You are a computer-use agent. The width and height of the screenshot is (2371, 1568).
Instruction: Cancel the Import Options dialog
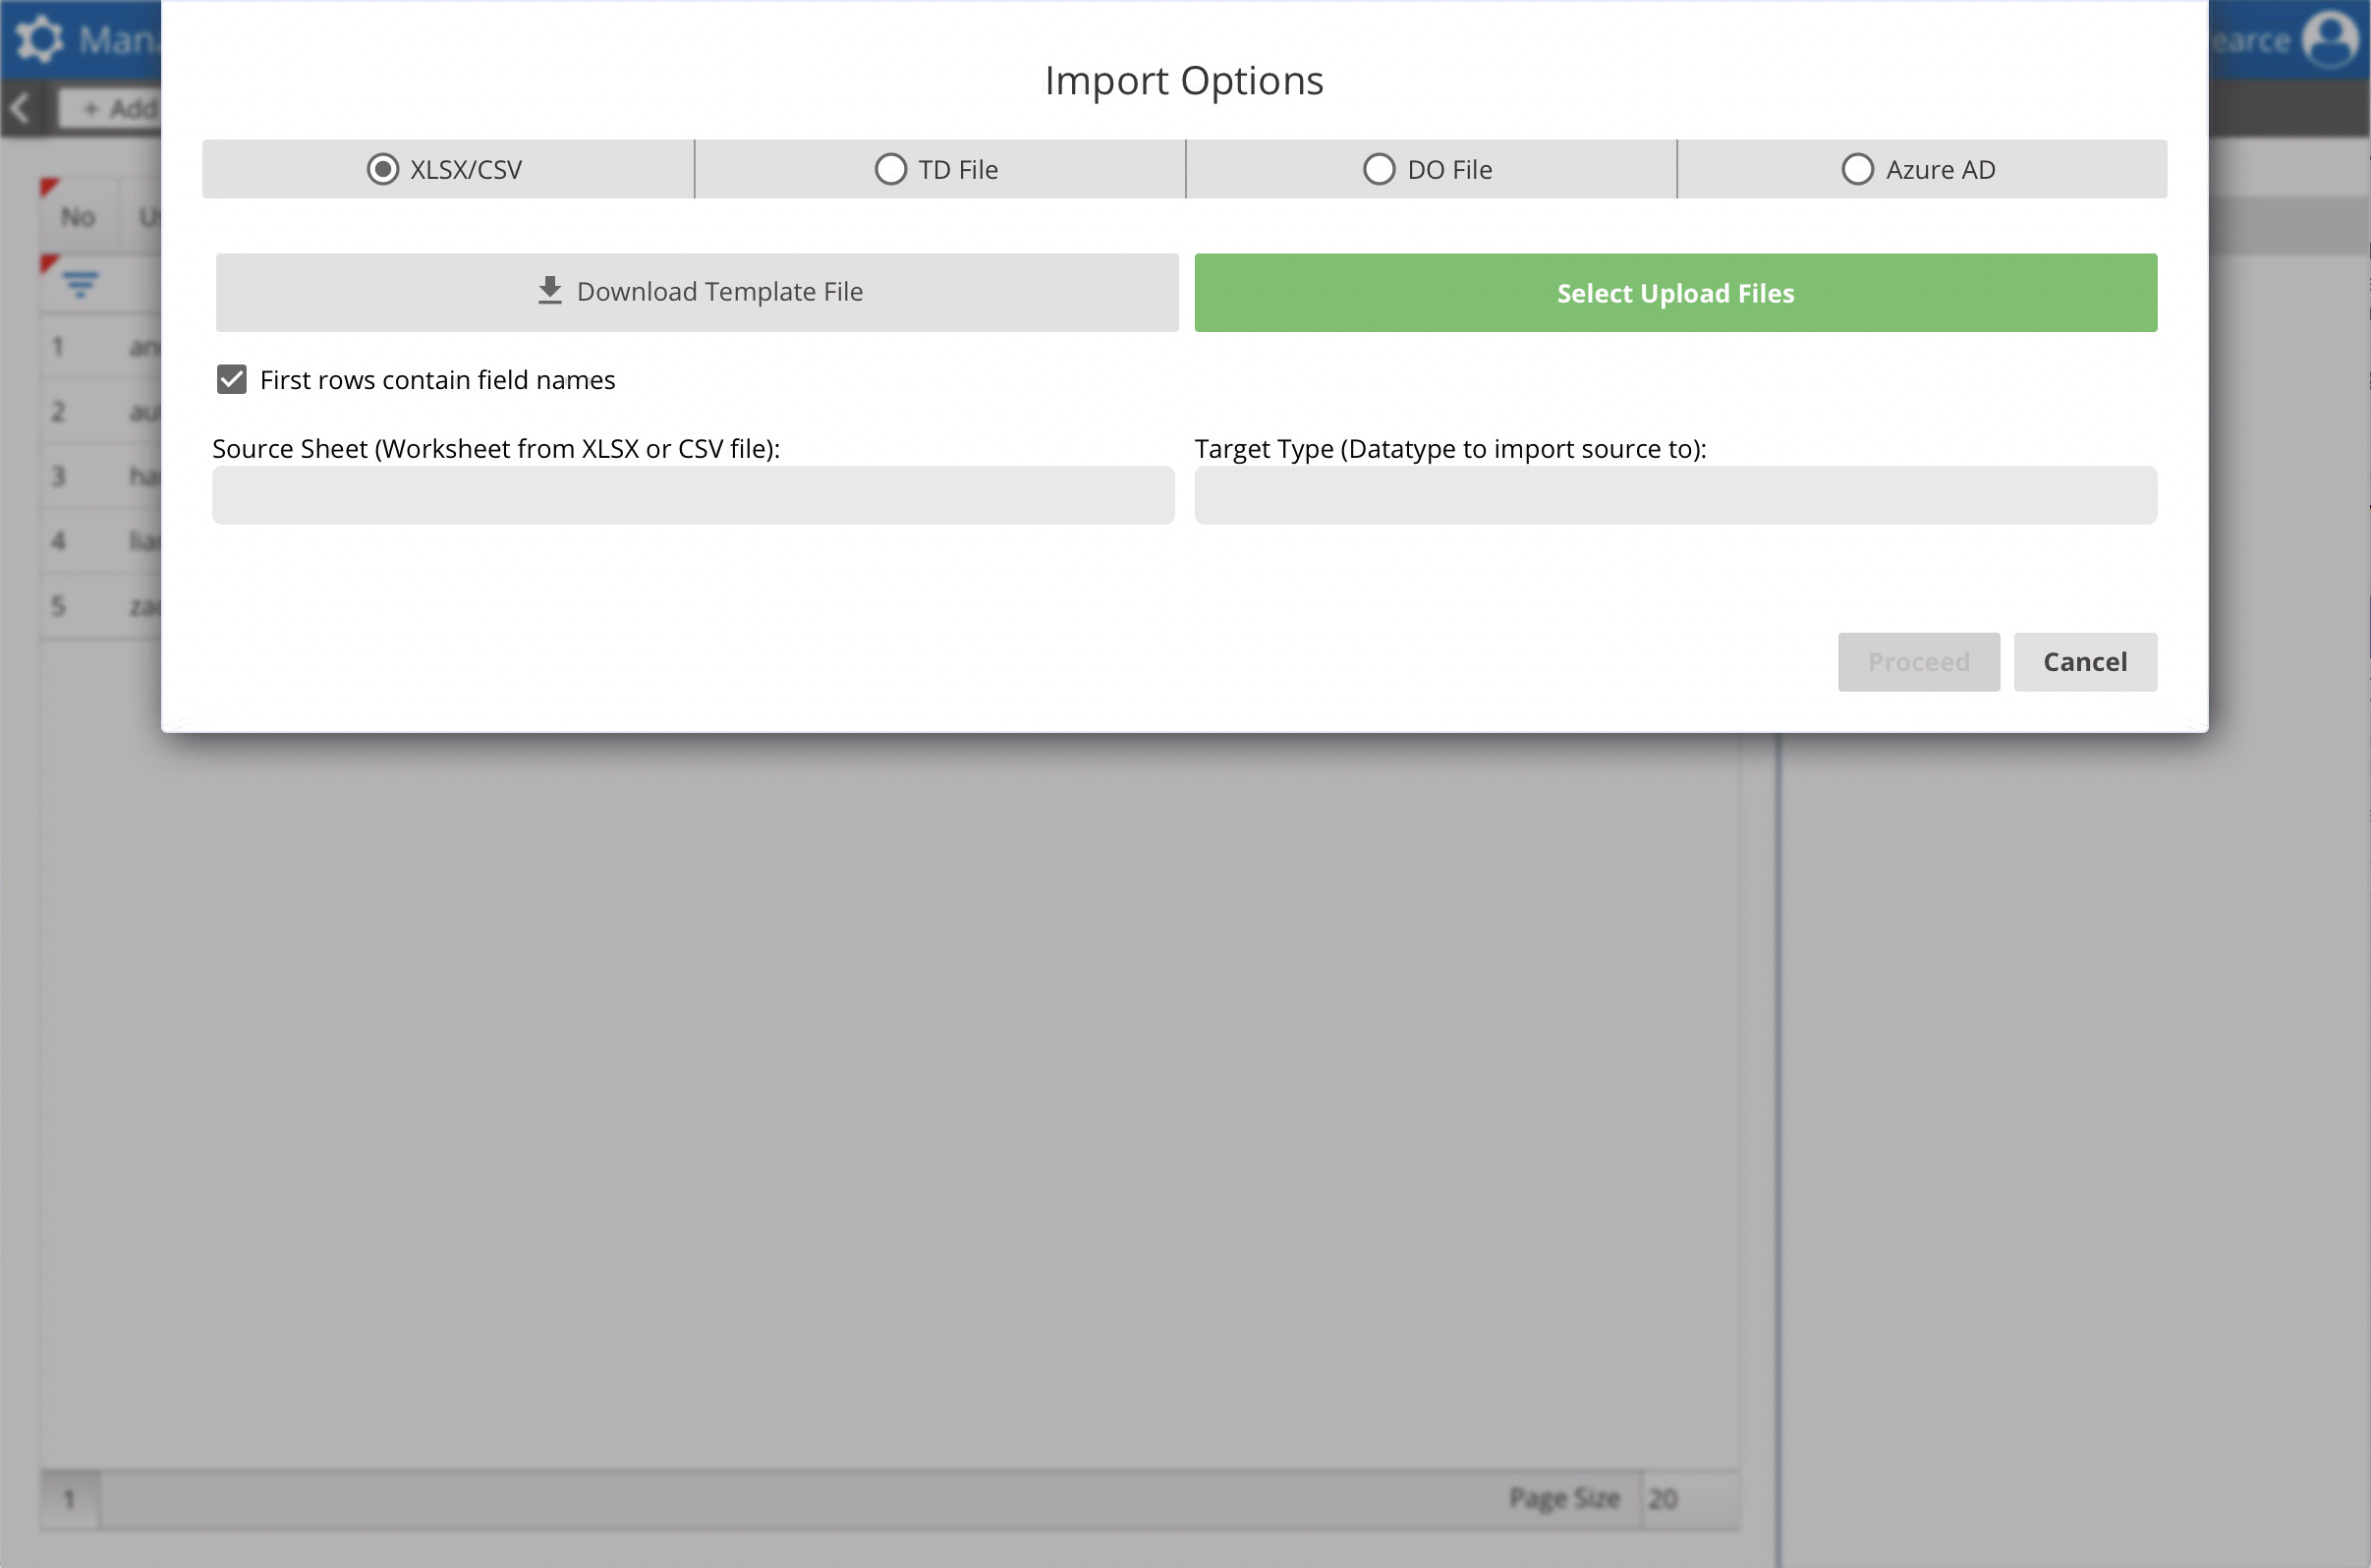click(x=2084, y=662)
